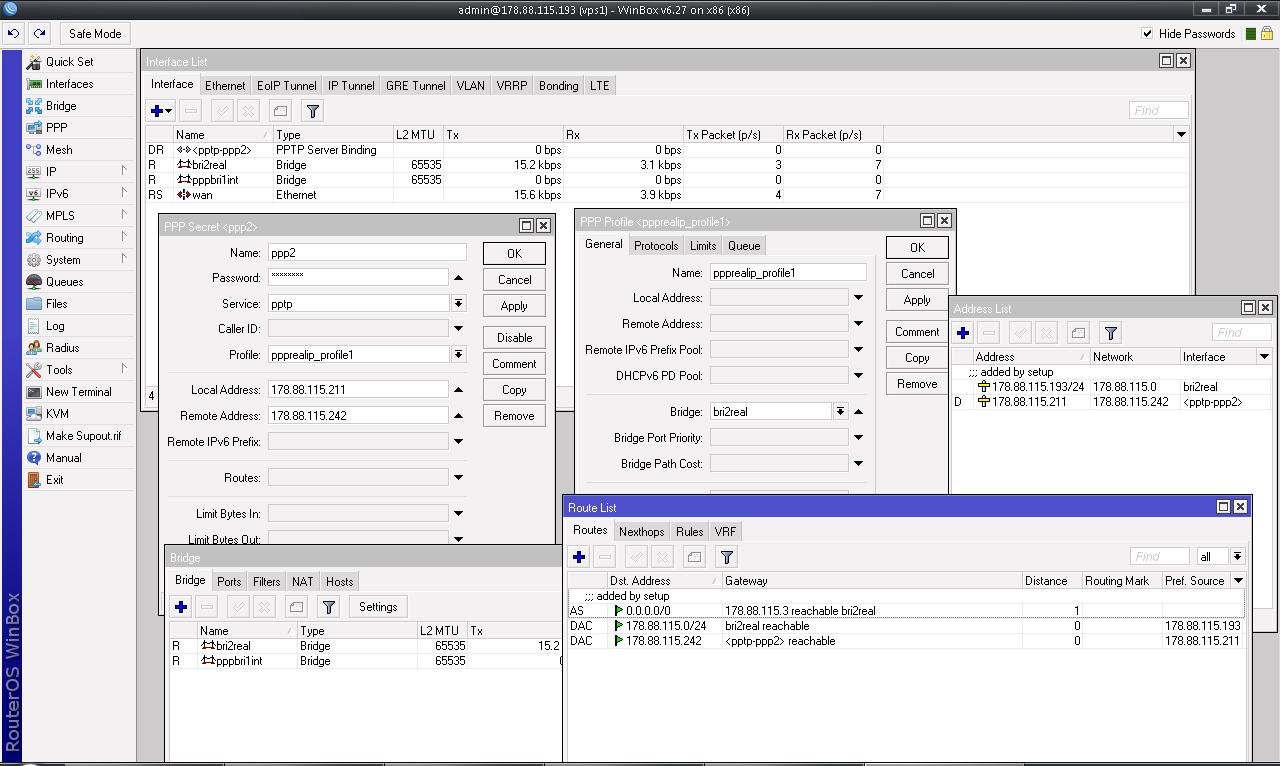Open the 'all' dropdown in Route List
Image resolution: width=1280 pixels, height=766 pixels.
(x=1237, y=556)
